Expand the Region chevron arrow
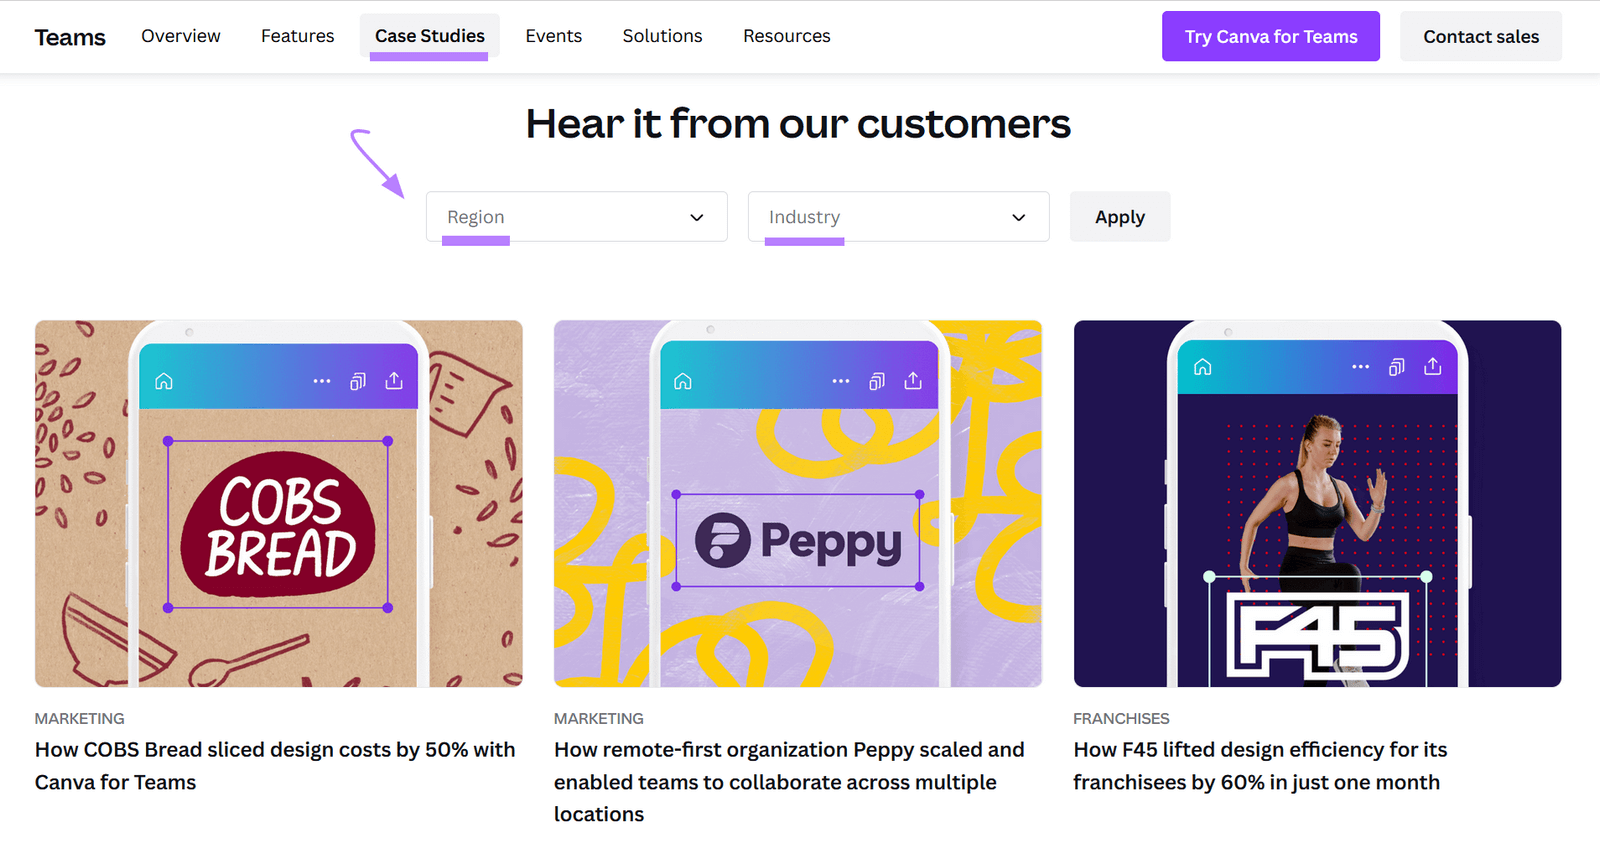This screenshot has height=849, width=1600. (696, 217)
